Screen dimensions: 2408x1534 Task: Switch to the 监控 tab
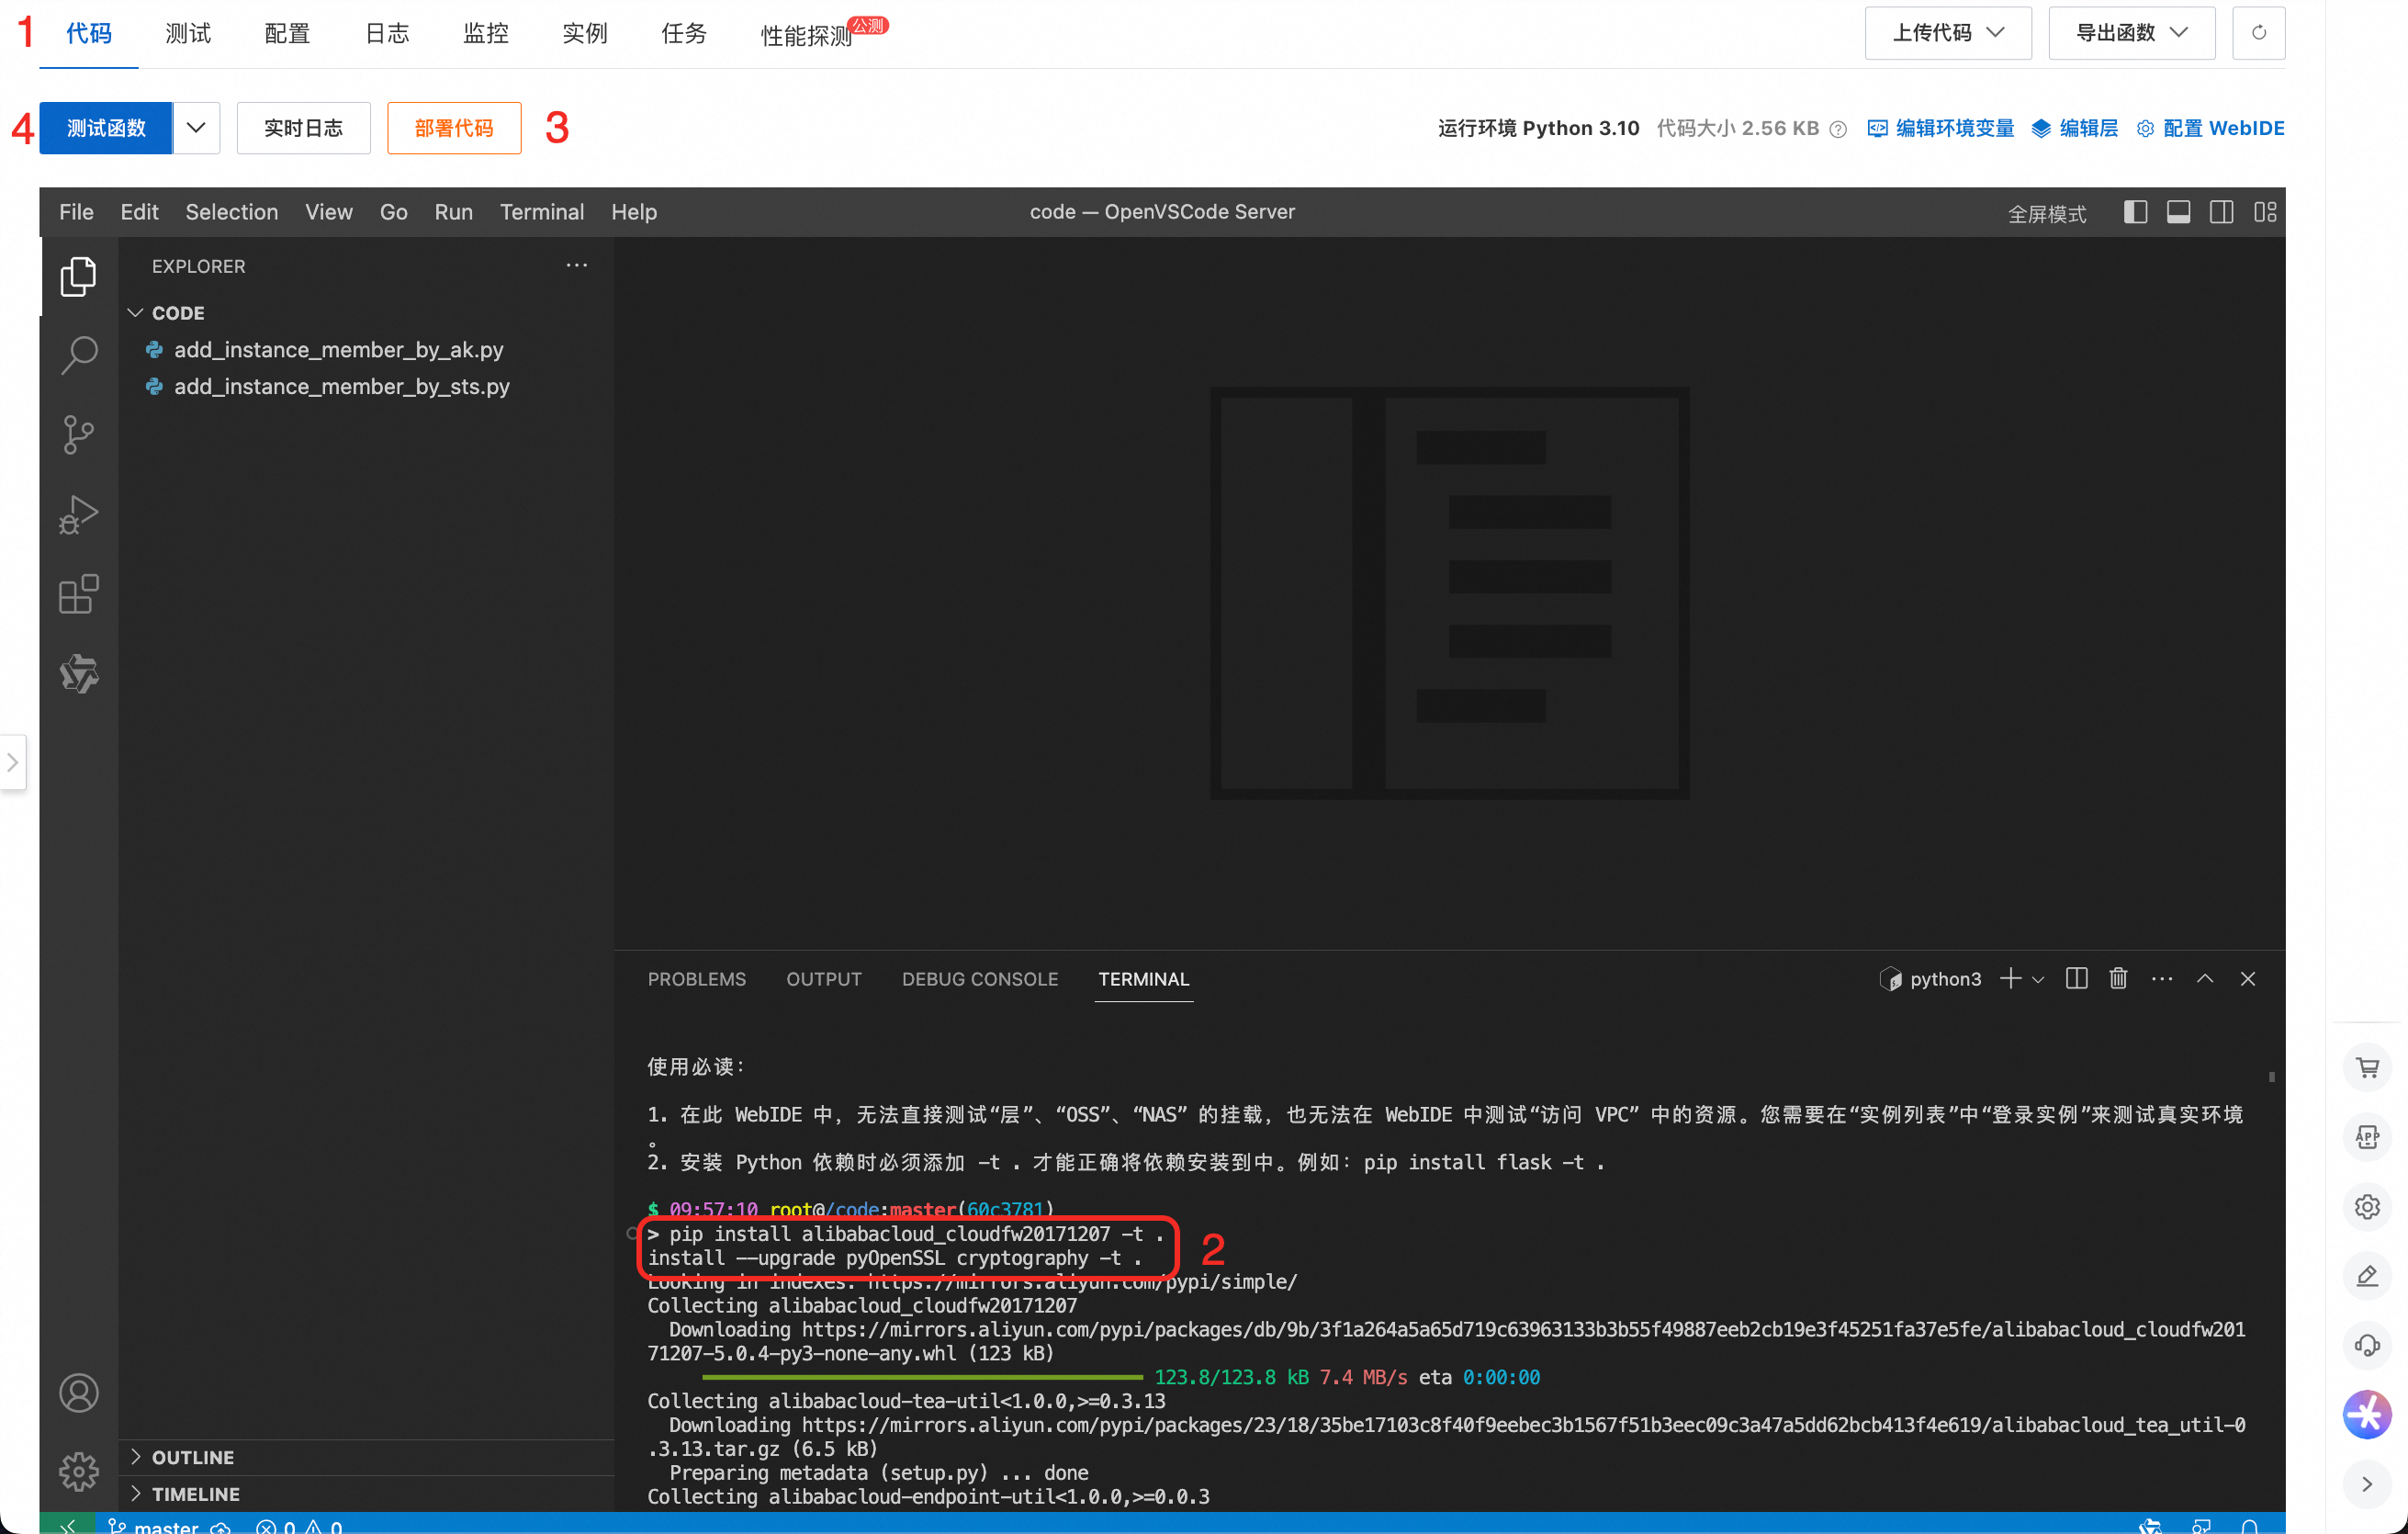485,34
